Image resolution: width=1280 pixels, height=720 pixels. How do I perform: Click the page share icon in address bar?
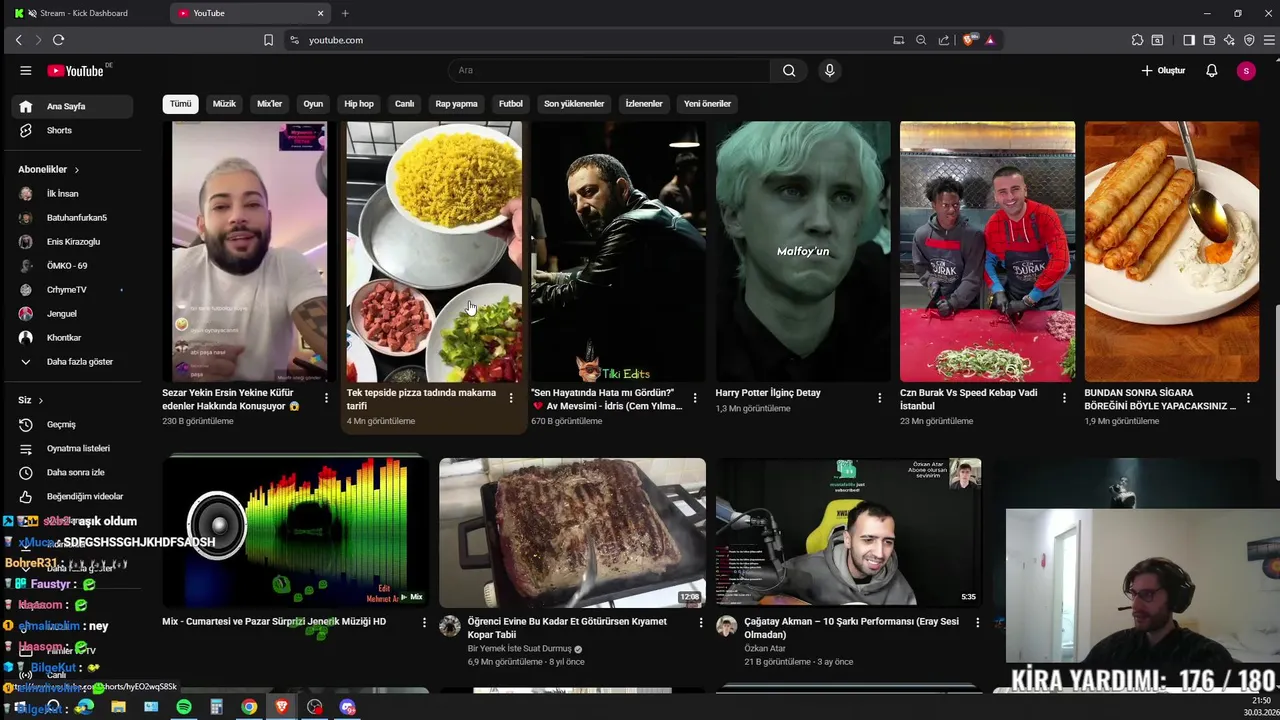943,40
